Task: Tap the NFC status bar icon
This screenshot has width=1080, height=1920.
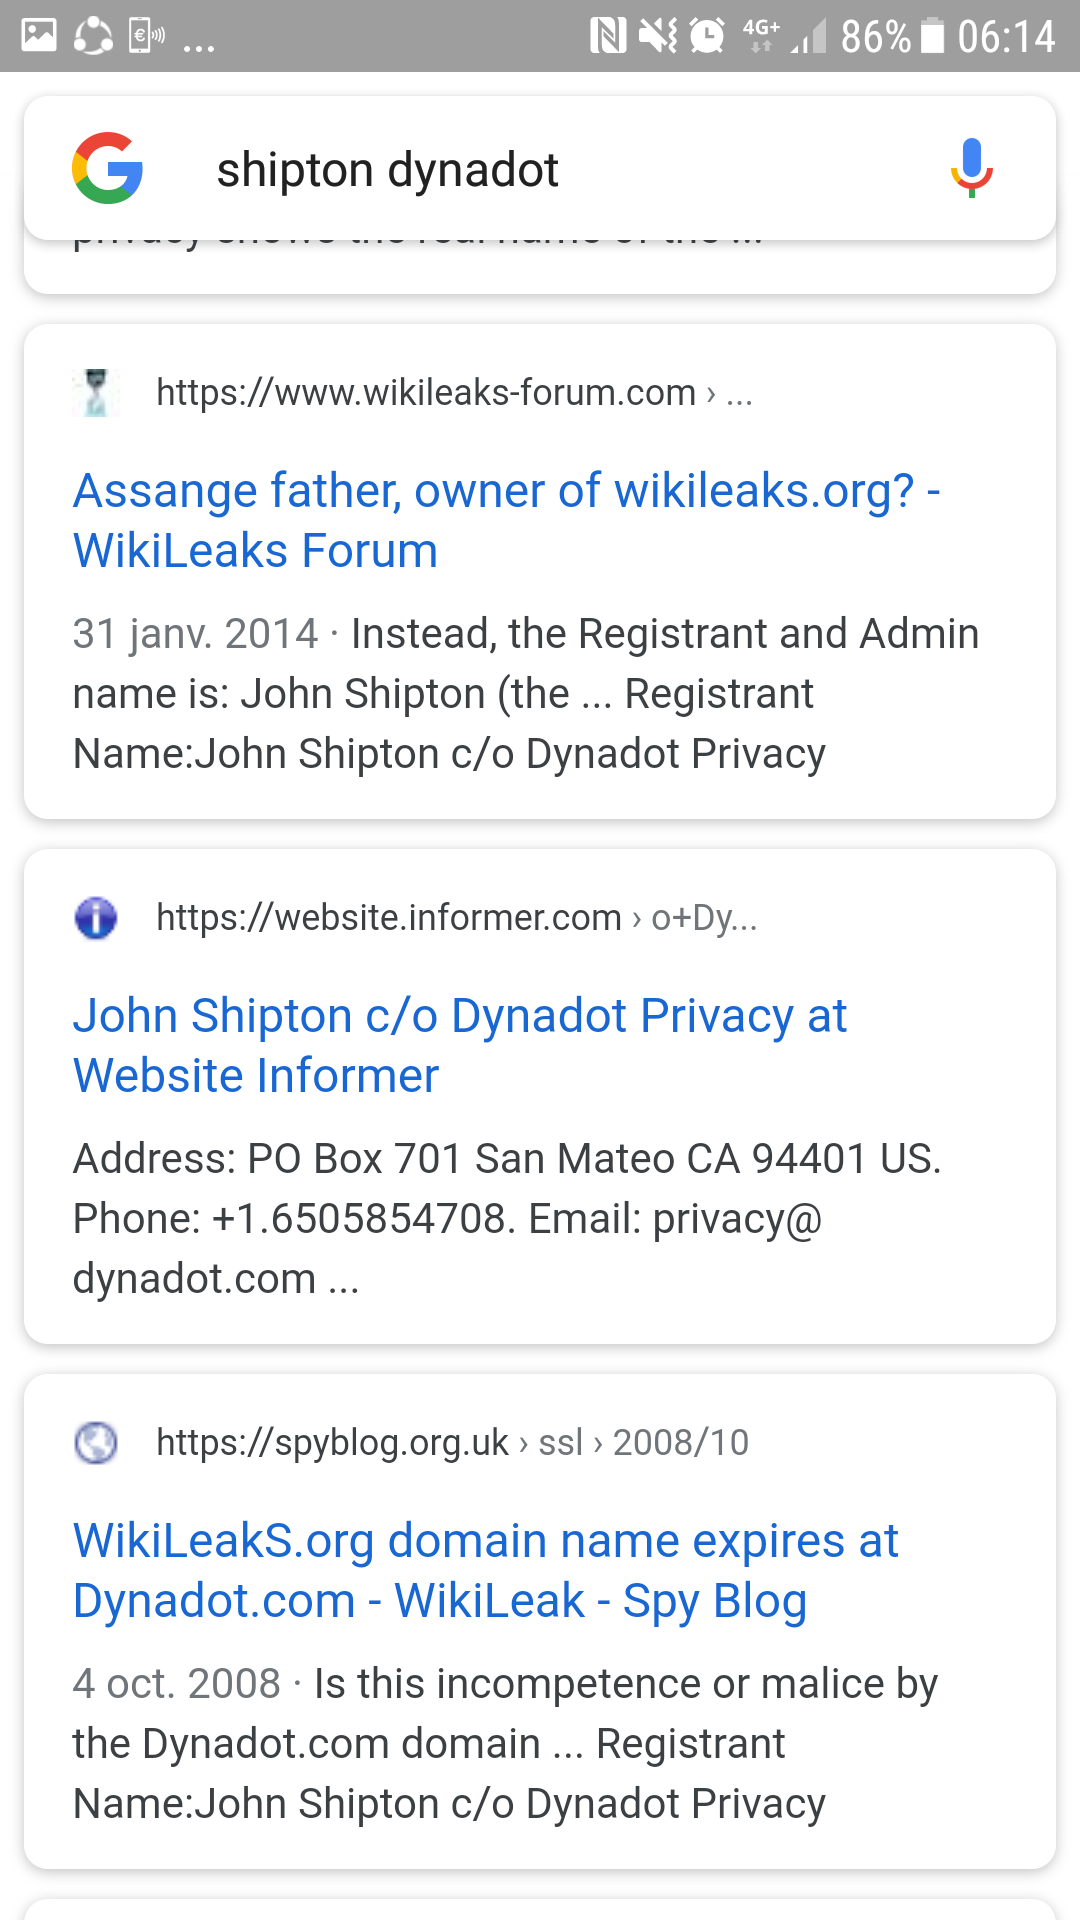Action: [607, 36]
